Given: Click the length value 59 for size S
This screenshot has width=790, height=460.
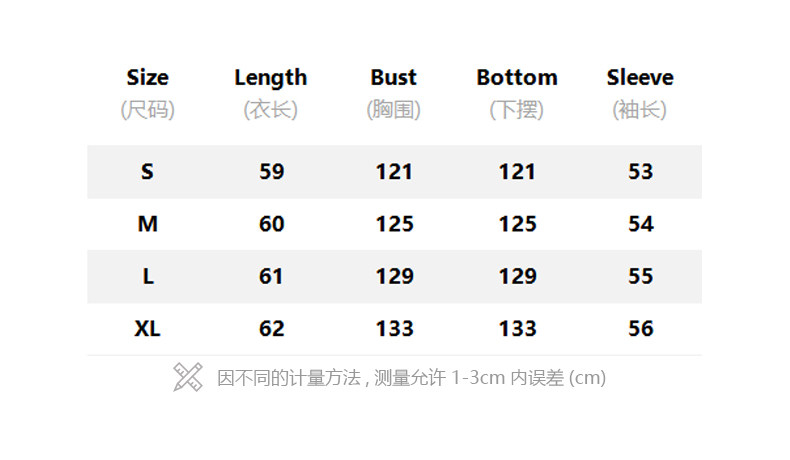Looking at the screenshot, I should [271, 172].
